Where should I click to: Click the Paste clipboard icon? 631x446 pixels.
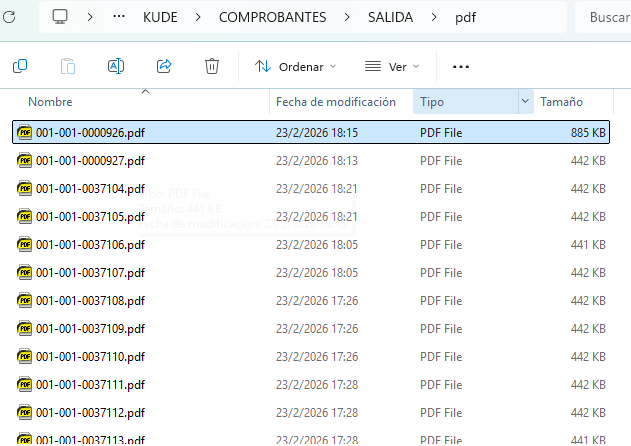coord(68,66)
